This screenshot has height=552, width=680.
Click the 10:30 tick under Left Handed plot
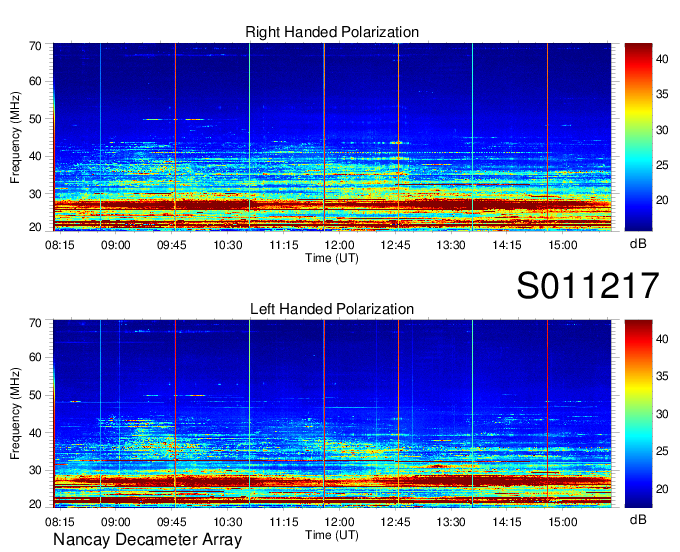(x=228, y=522)
